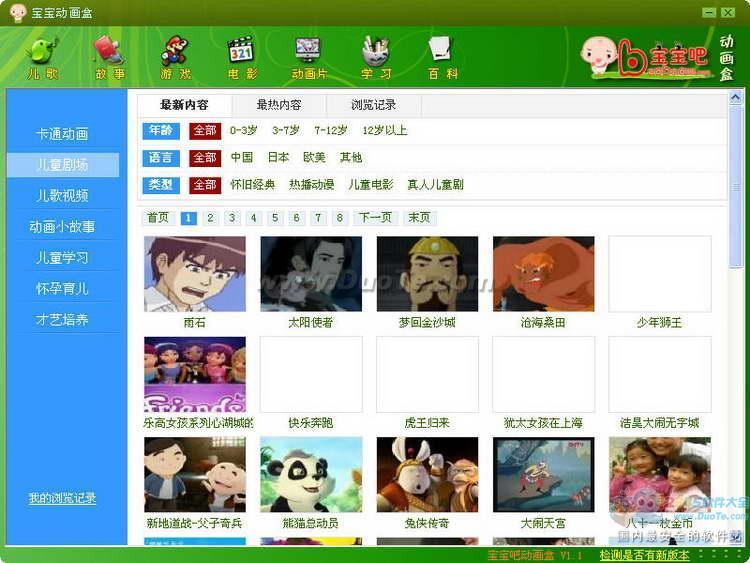Select 全部 in the 类型 filter row
750x563 pixels.
click(205, 185)
